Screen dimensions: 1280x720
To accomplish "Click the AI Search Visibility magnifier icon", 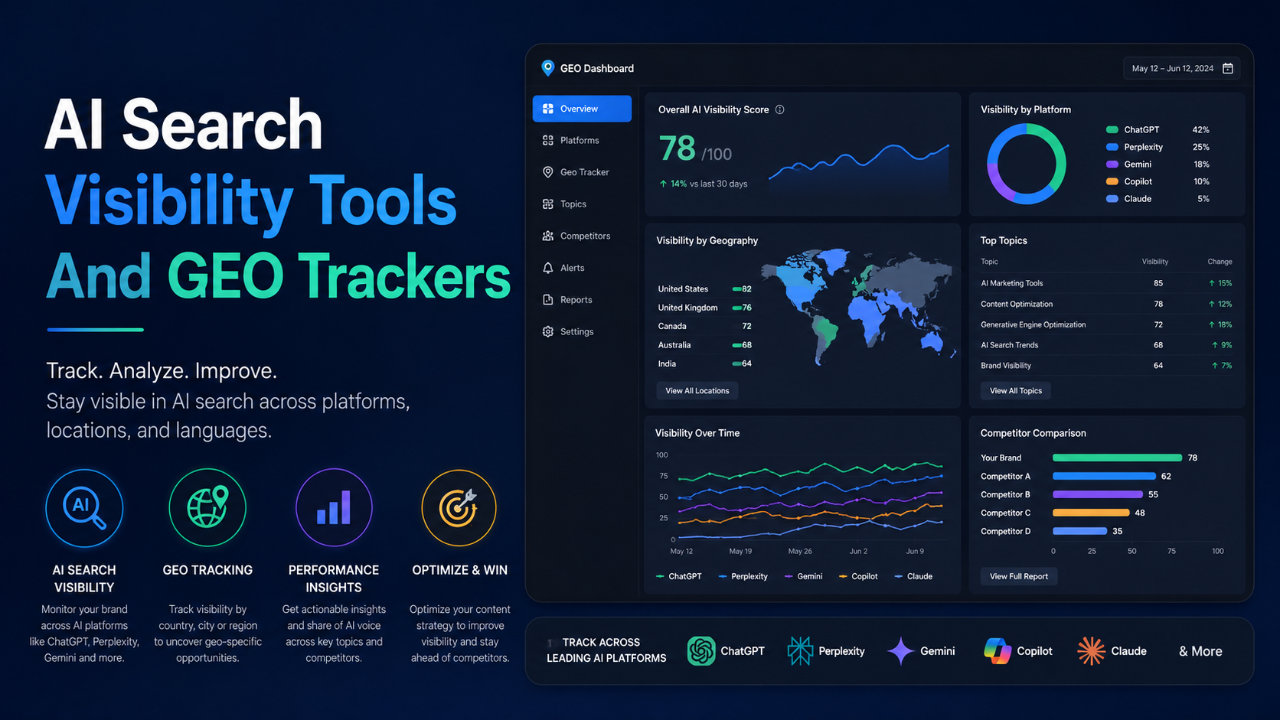I will pyautogui.click(x=84, y=508).
